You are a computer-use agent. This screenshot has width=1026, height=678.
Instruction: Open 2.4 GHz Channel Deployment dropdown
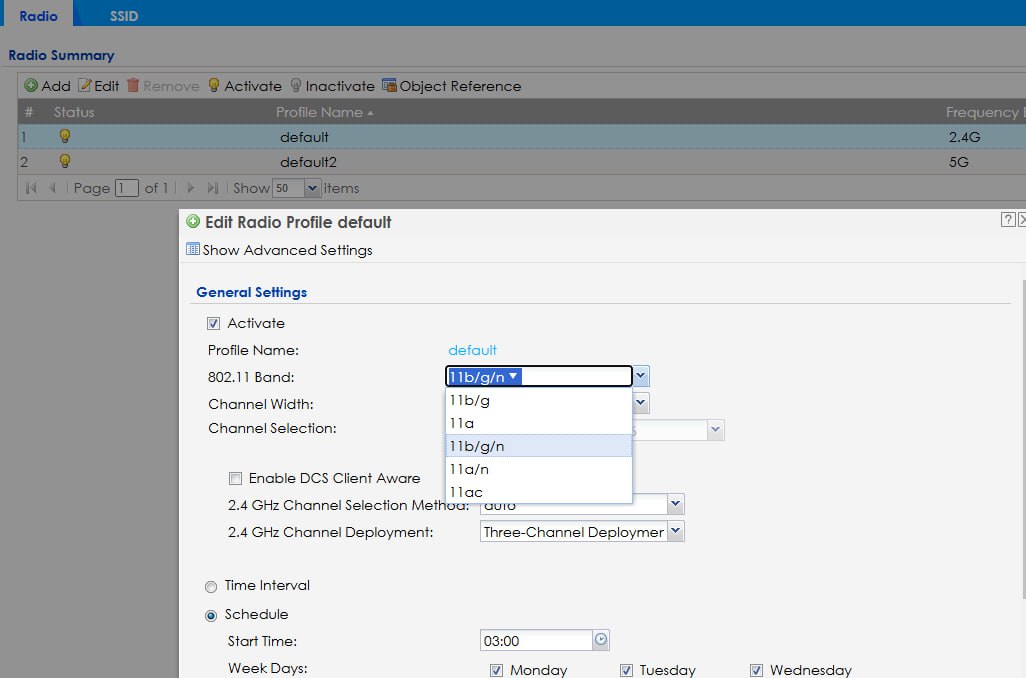676,531
